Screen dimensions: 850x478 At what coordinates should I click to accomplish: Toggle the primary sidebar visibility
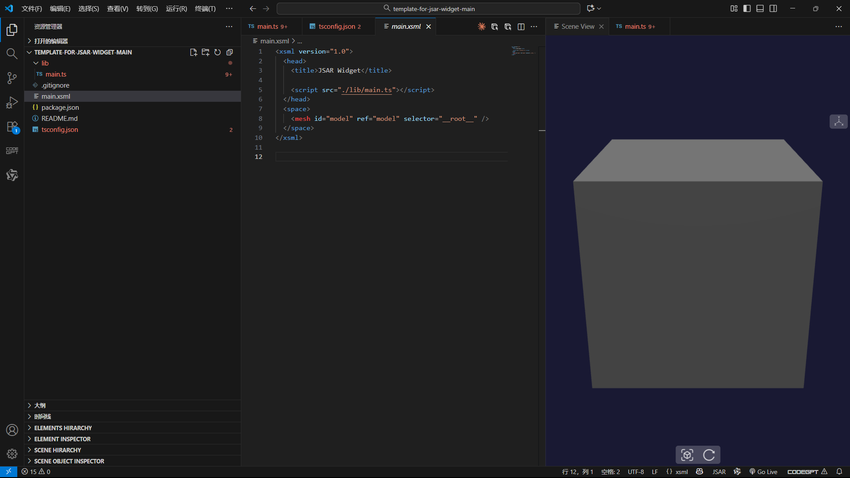747,9
